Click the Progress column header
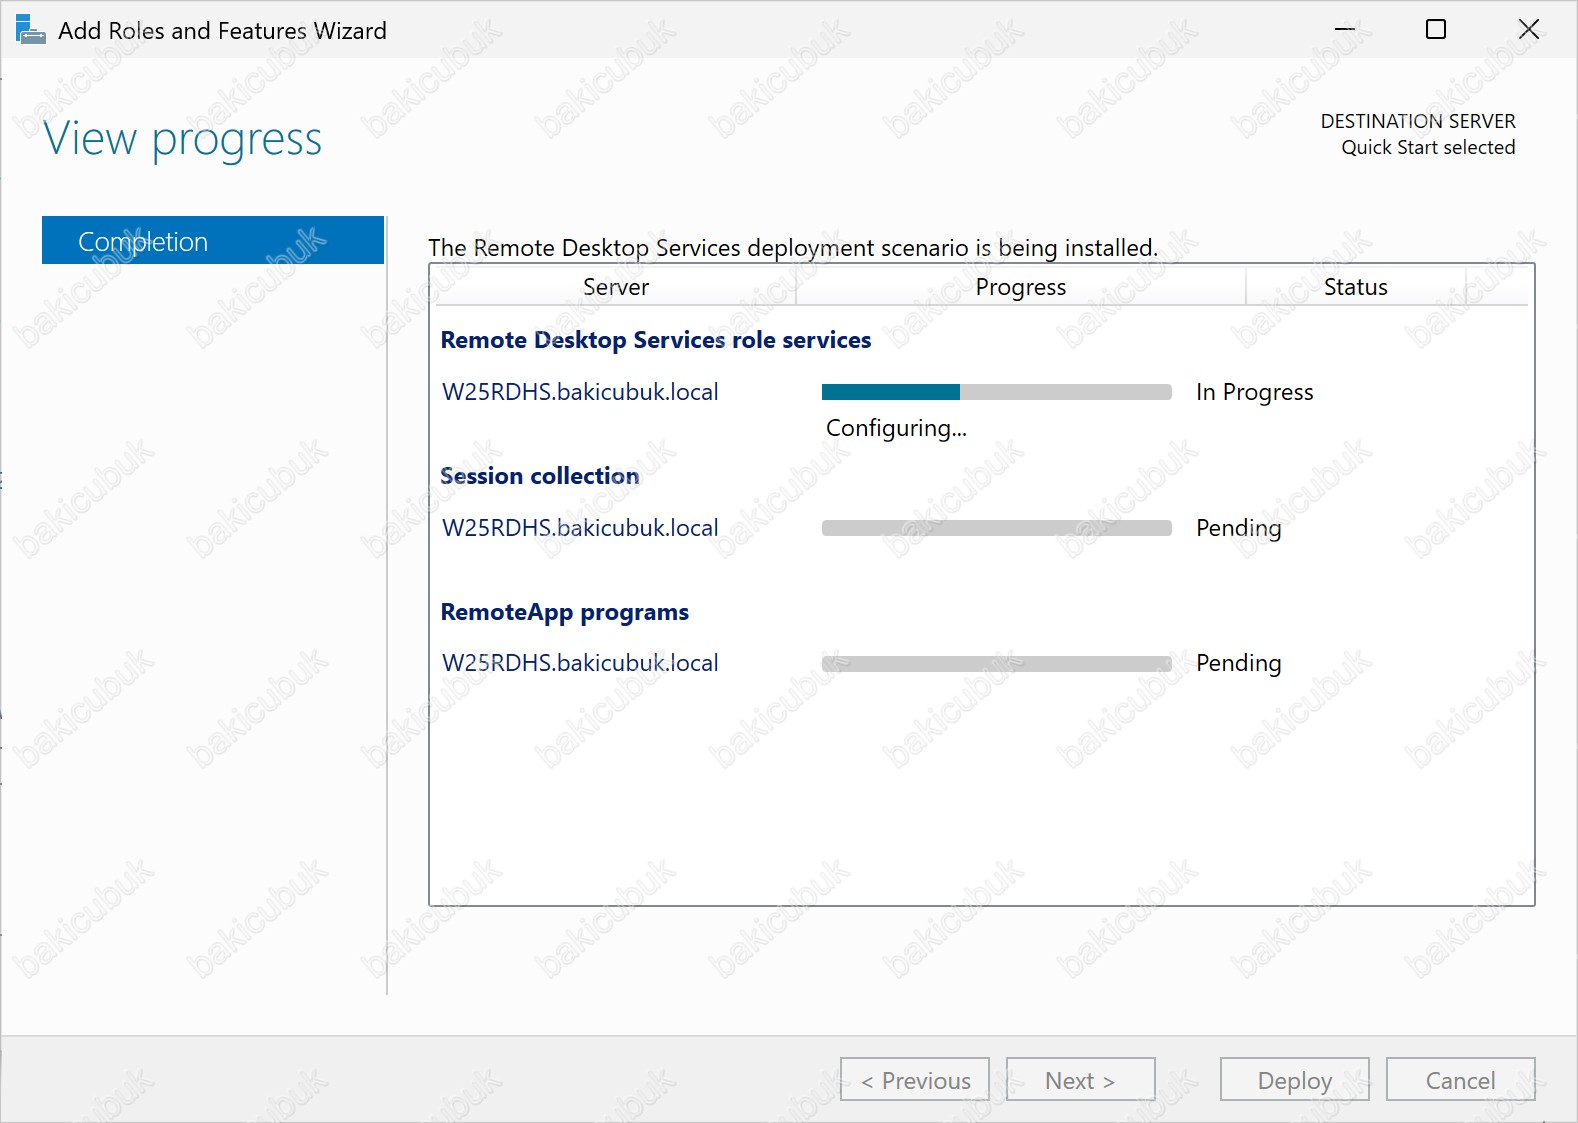Screen dimensions: 1578x1123 (1020, 287)
